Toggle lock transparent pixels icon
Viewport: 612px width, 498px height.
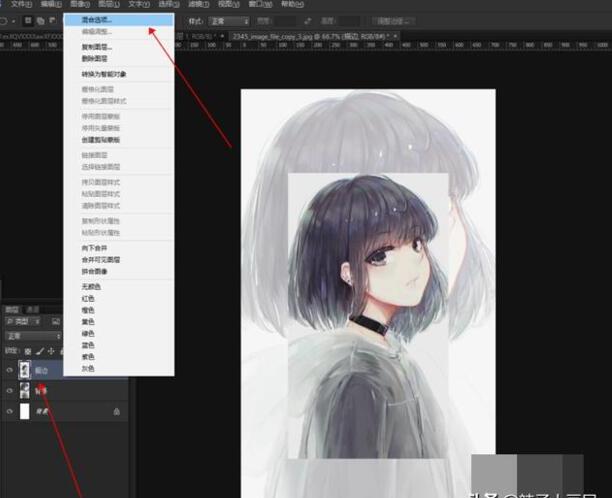(28, 352)
